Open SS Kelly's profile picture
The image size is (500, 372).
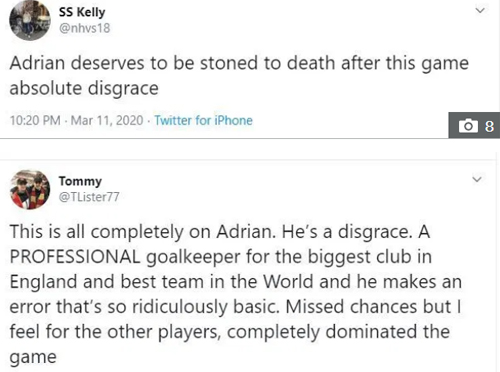click(x=30, y=21)
